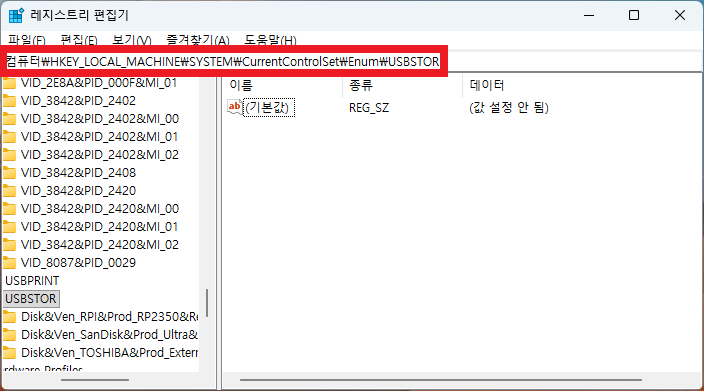Select folder icon of VID_3842&PID_2420
Screen dimensions: 704x391
click(9, 190)
